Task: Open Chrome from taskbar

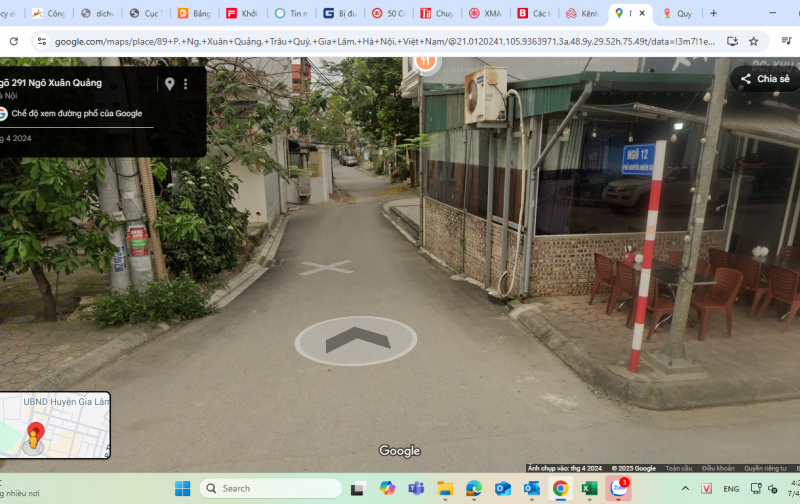Action: 560,488
